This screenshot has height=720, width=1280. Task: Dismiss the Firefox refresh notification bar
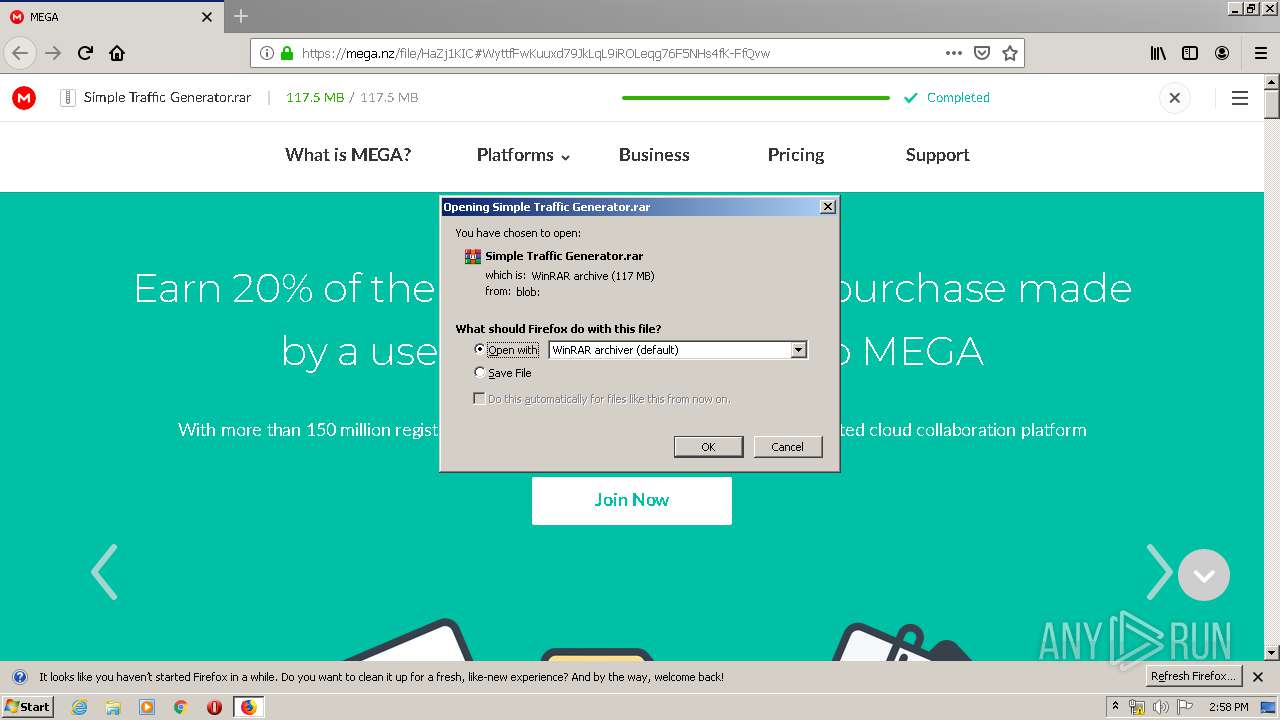pyautogui.click(x=1258, y=677)
